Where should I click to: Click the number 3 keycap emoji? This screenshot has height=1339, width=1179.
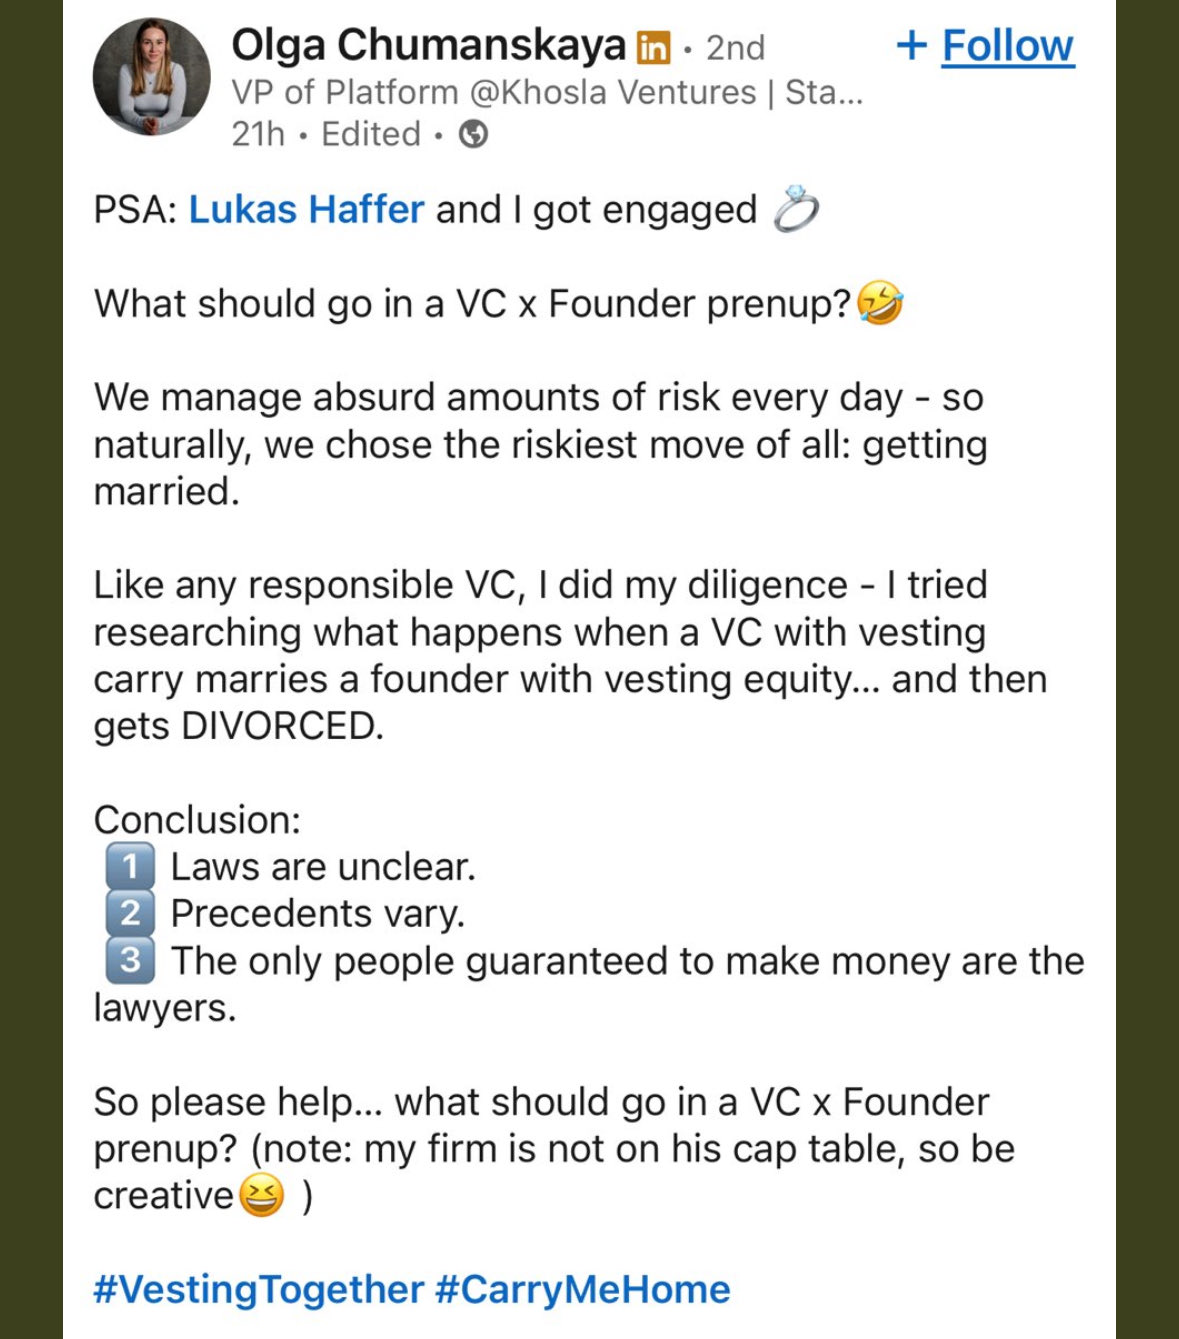coord(130,961)
